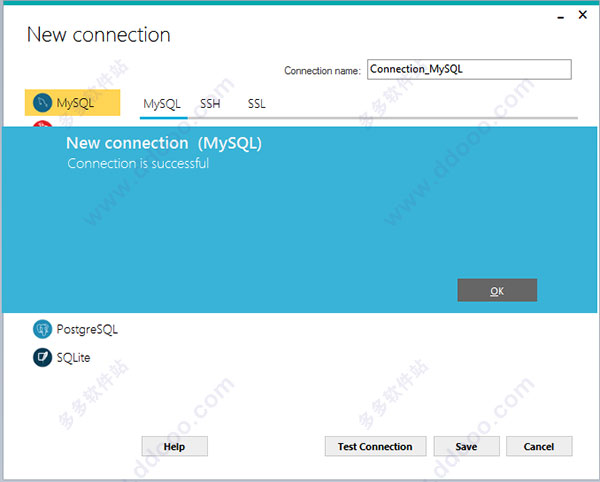Viewport: 600px width, 482px height.
Task: Select SQLite in the database type list
Action: [62, 357]
